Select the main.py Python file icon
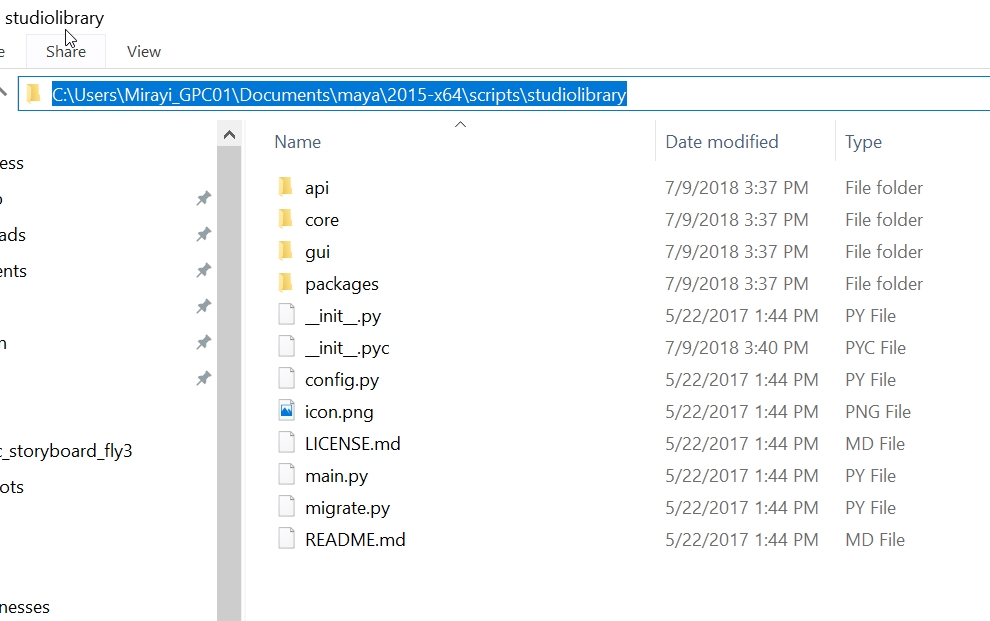The image size is (990, 621). [285, 475]
